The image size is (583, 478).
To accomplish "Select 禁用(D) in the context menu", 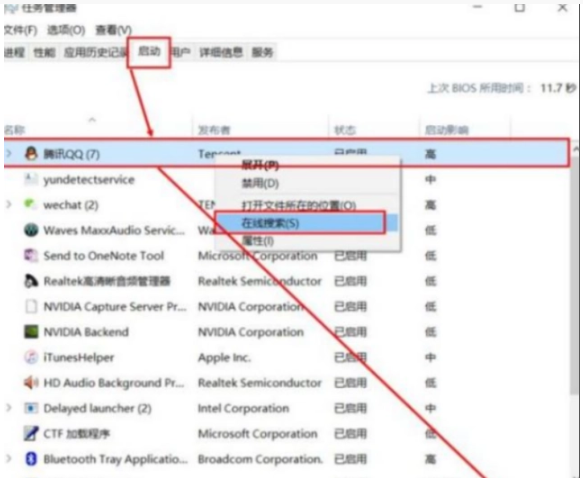I will point(260,183).
